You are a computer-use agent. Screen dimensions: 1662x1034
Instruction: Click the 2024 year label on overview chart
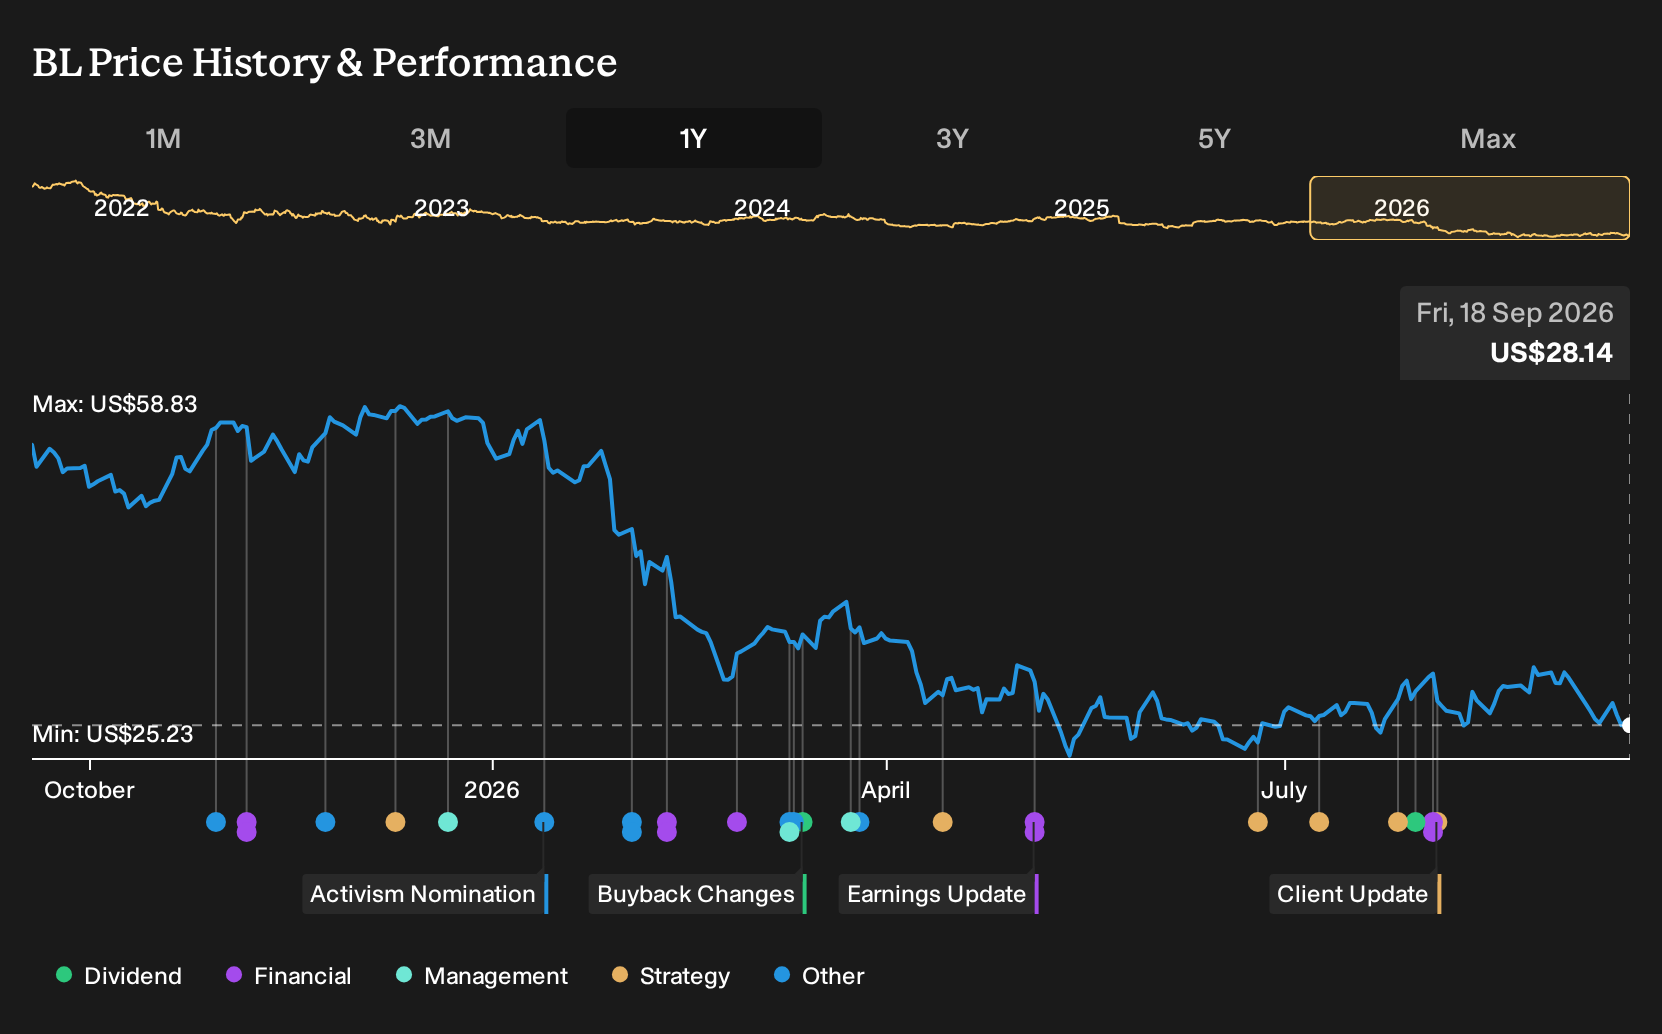(x=762, y=208)
